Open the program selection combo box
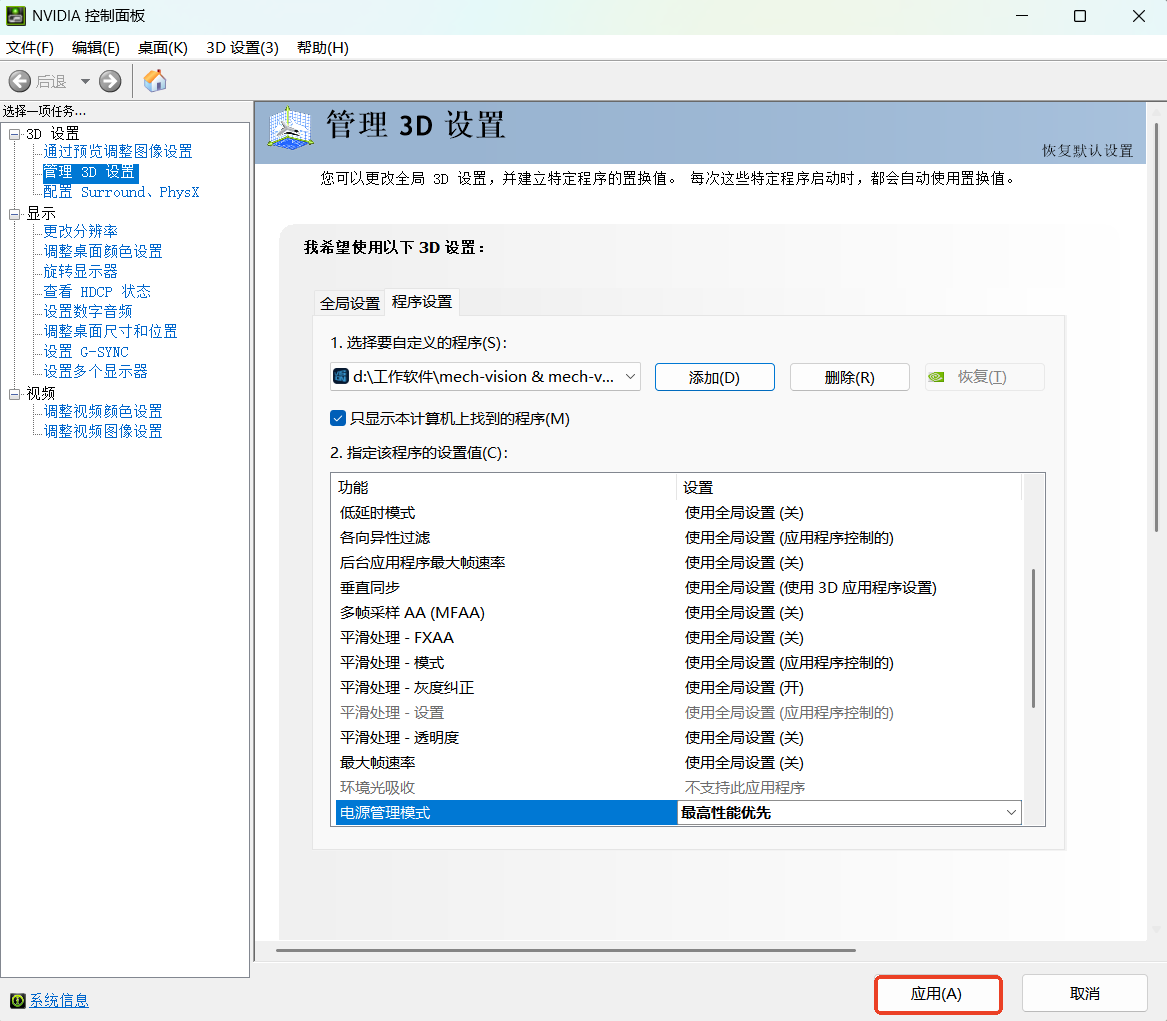 tap(630, 377)
